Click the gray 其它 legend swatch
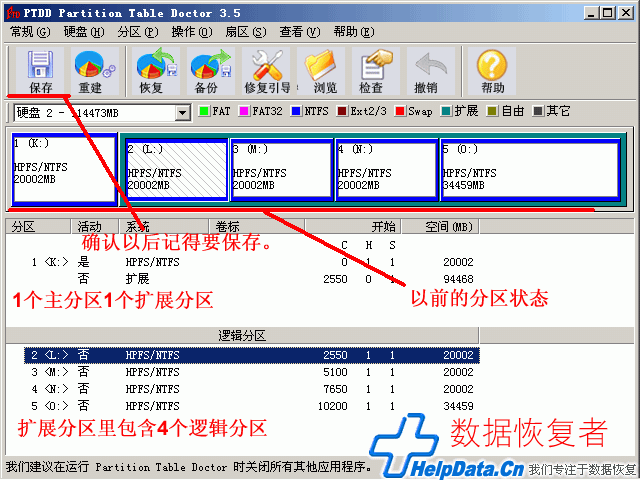 point(538,111)
